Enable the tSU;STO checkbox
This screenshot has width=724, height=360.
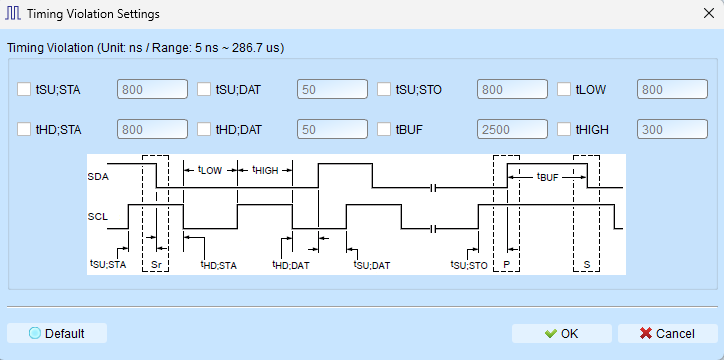(384, 89)
